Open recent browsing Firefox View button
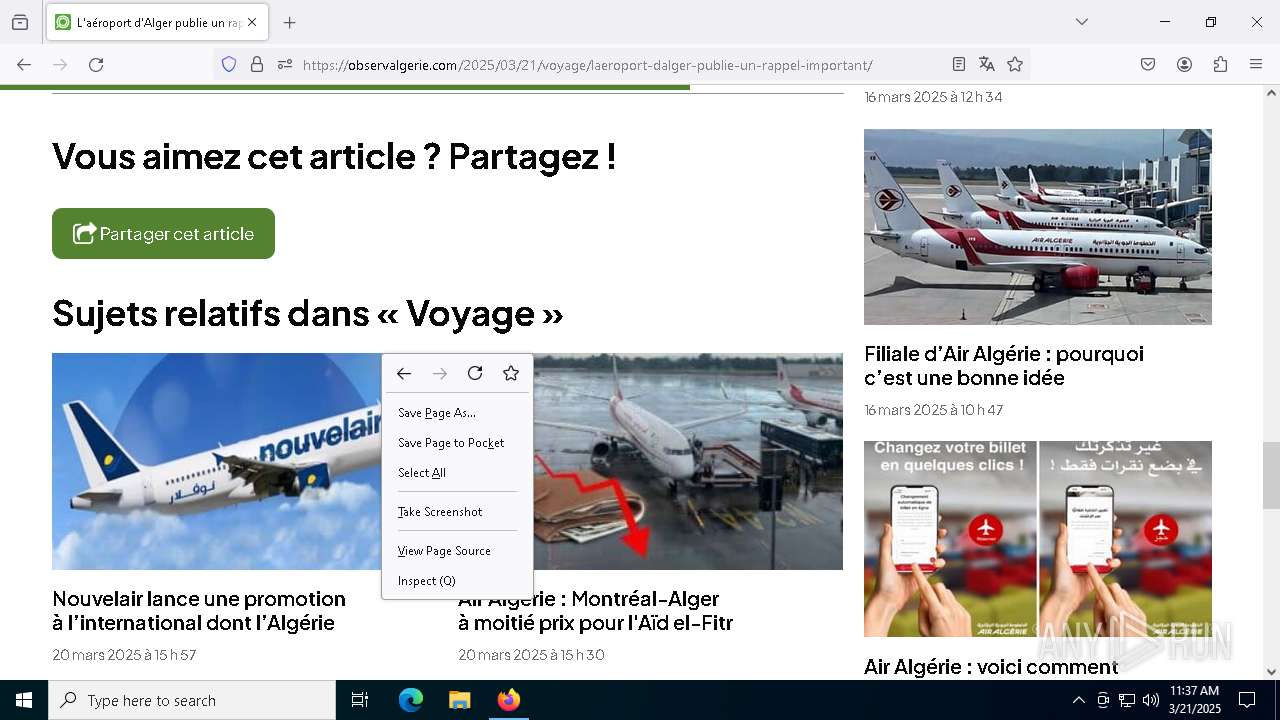The image size is (1280, 720). [20, 22]
